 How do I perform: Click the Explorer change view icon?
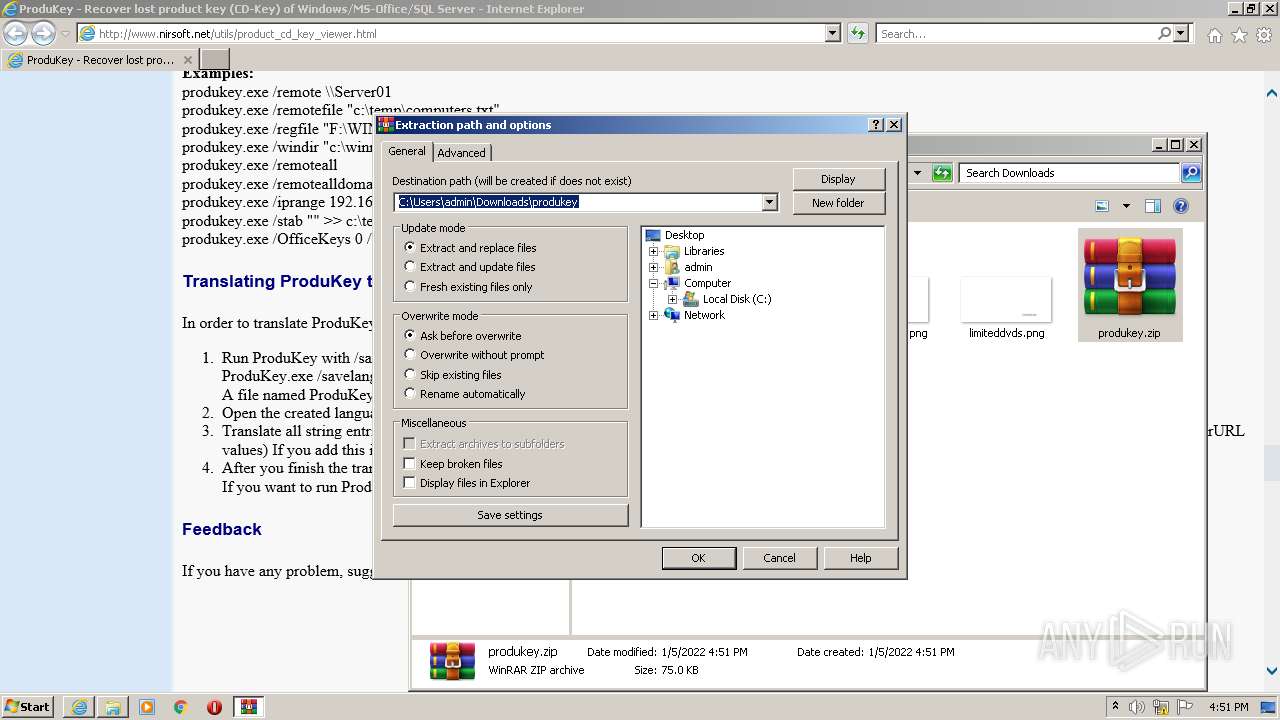tap(1102, 206)
